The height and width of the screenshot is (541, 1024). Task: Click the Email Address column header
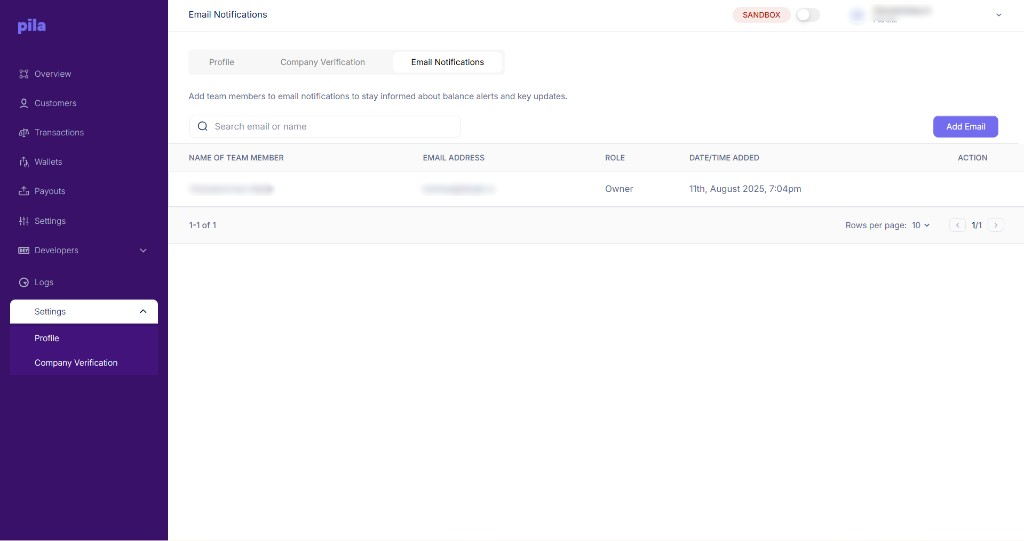point(453,157)
